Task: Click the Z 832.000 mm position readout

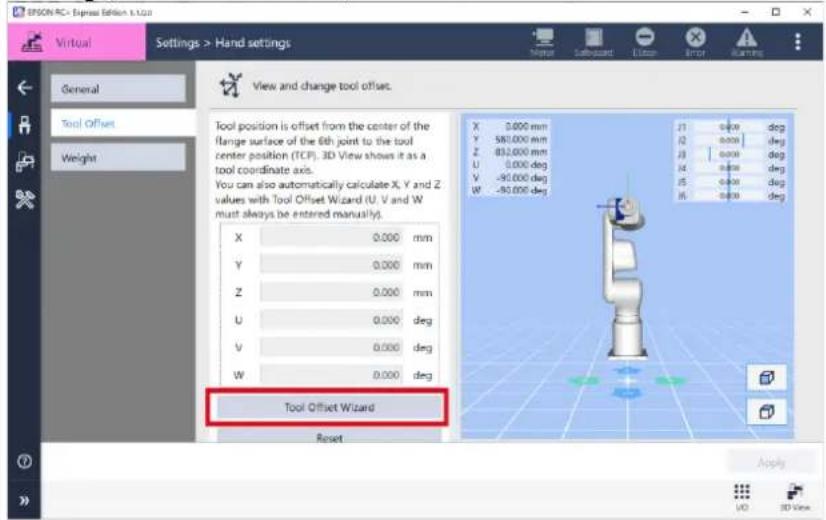Action: point(510,152)
